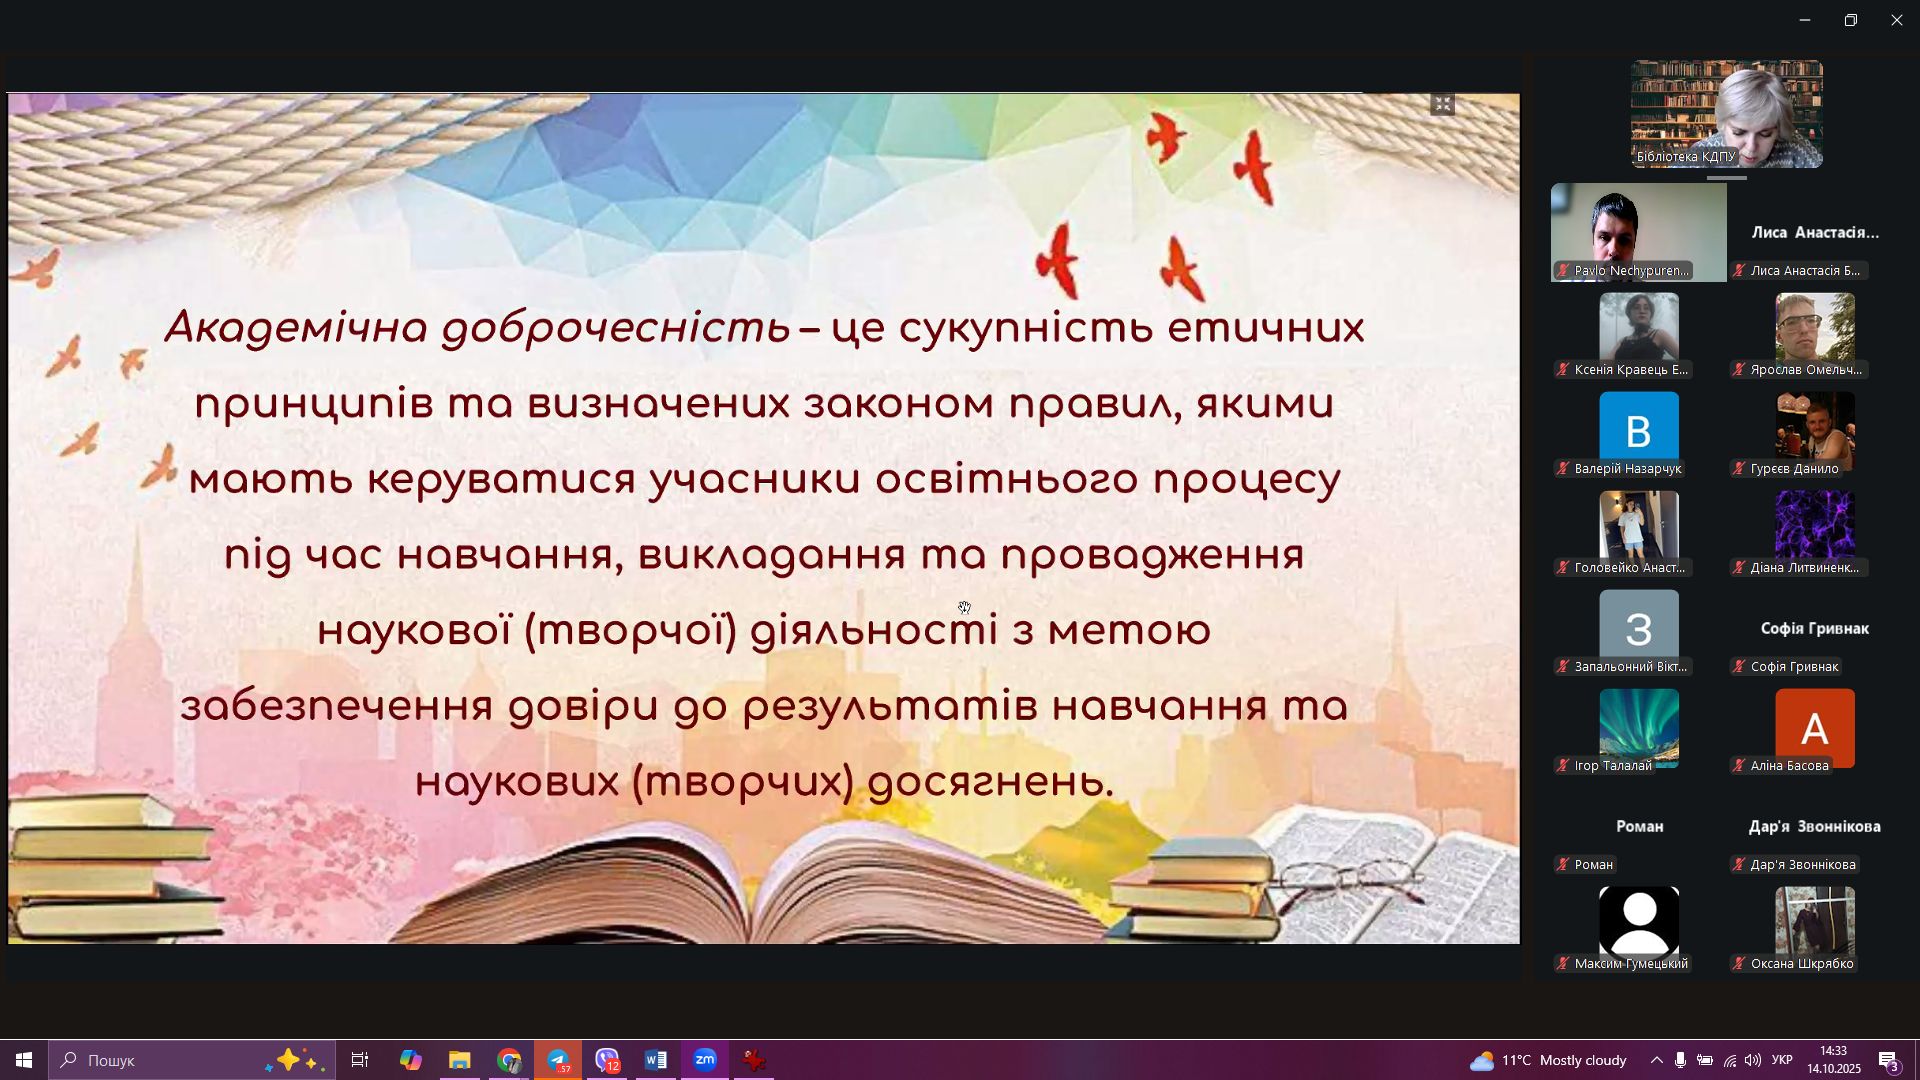The image size is (1920, 1080).
Task: Open Microsoft Word from the taskbar
Action: click(x=656, y=1060)
